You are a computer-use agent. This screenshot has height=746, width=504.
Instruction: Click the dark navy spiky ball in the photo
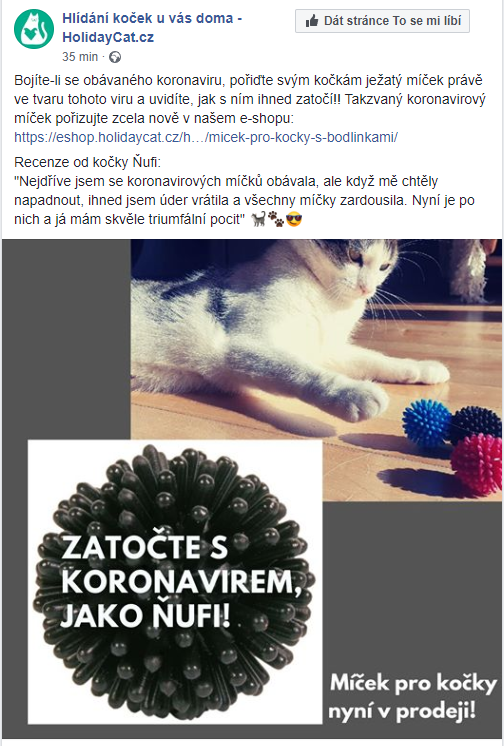(x=477, y=422)
